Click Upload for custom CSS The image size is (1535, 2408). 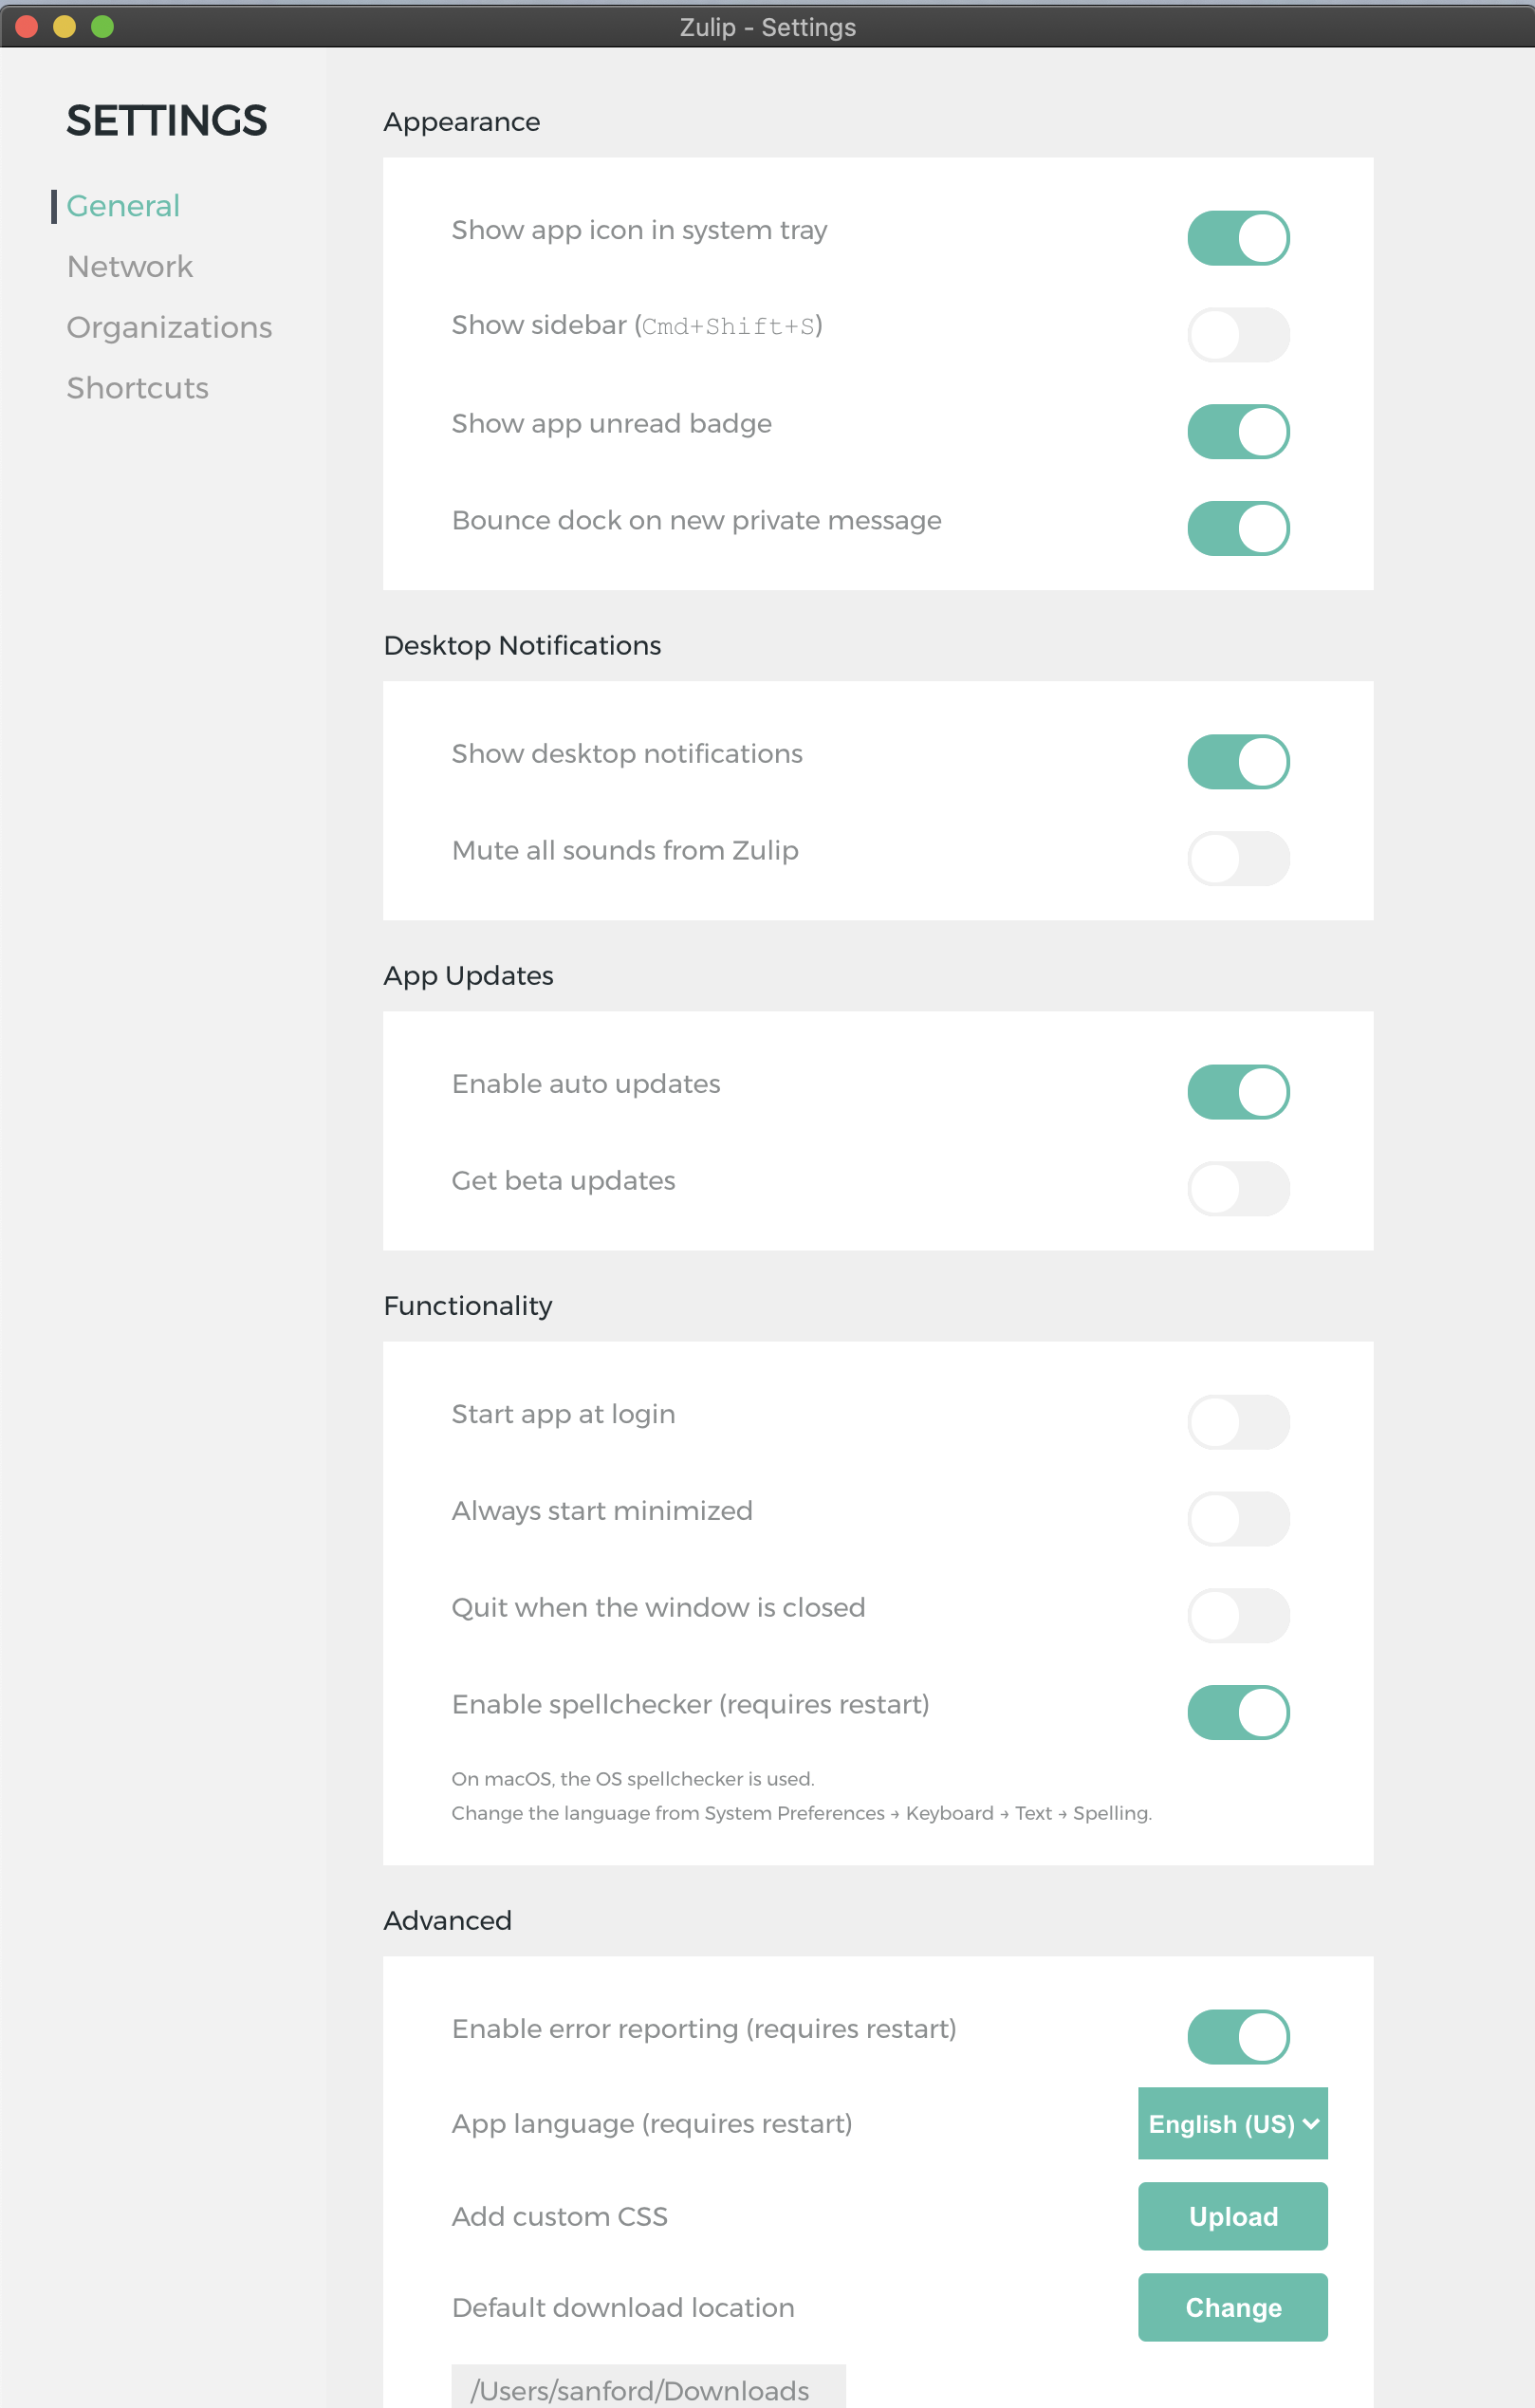pos(1232,2216)
